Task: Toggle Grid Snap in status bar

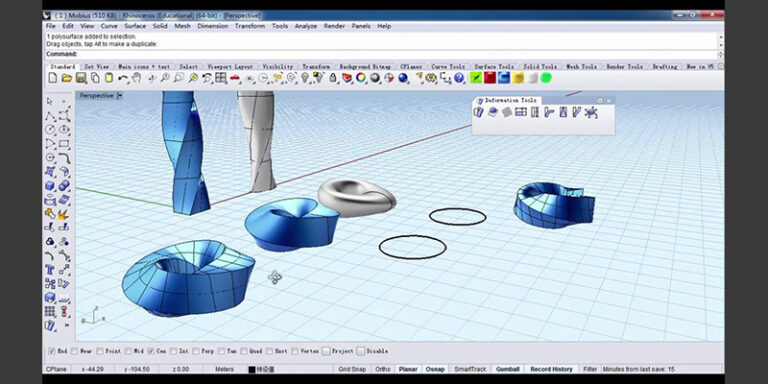Action: (351, 369)
